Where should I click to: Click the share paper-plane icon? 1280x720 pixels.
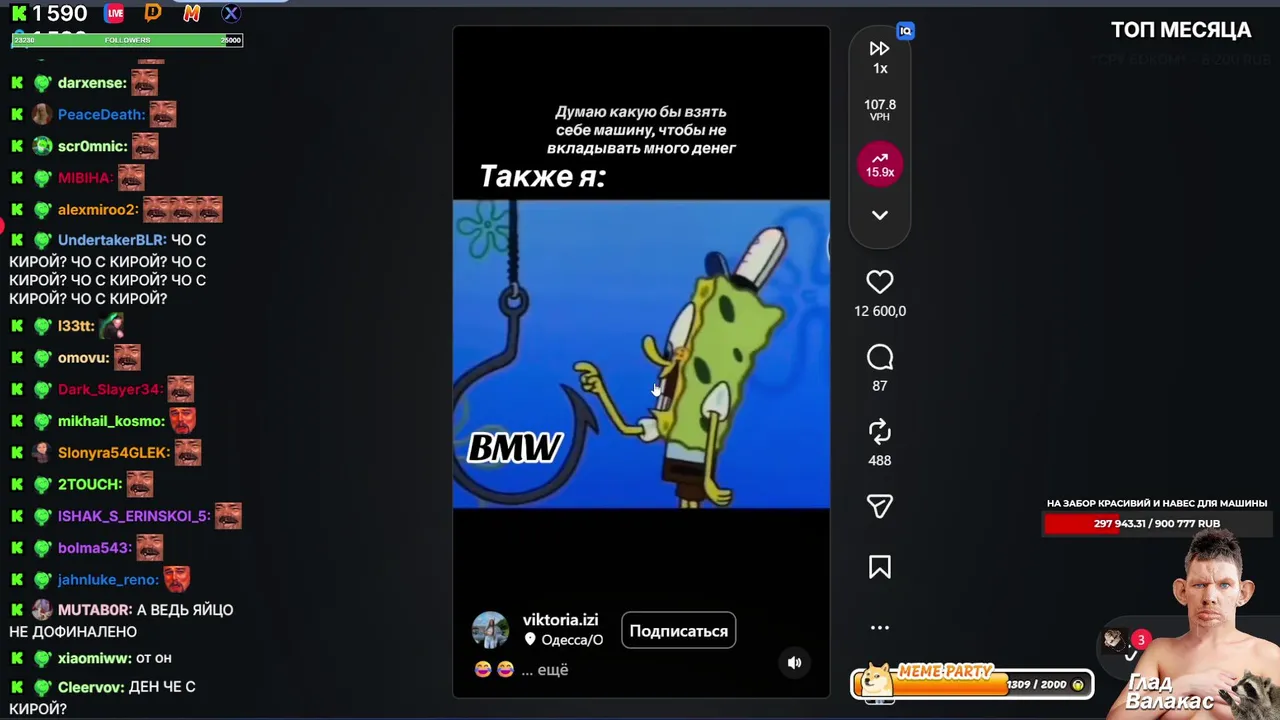point(880,507)
